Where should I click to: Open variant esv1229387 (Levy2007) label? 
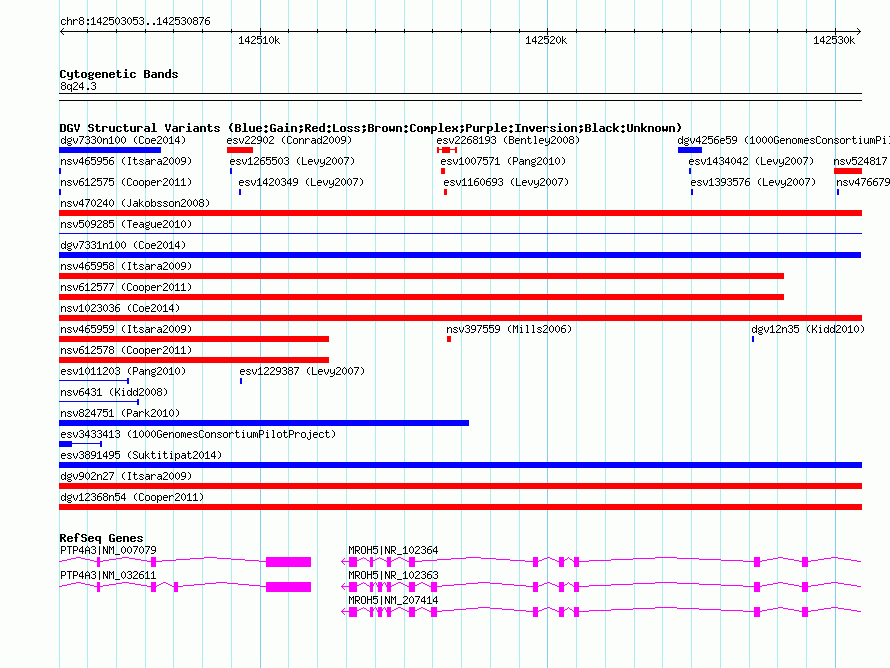(x=302, y=371)
